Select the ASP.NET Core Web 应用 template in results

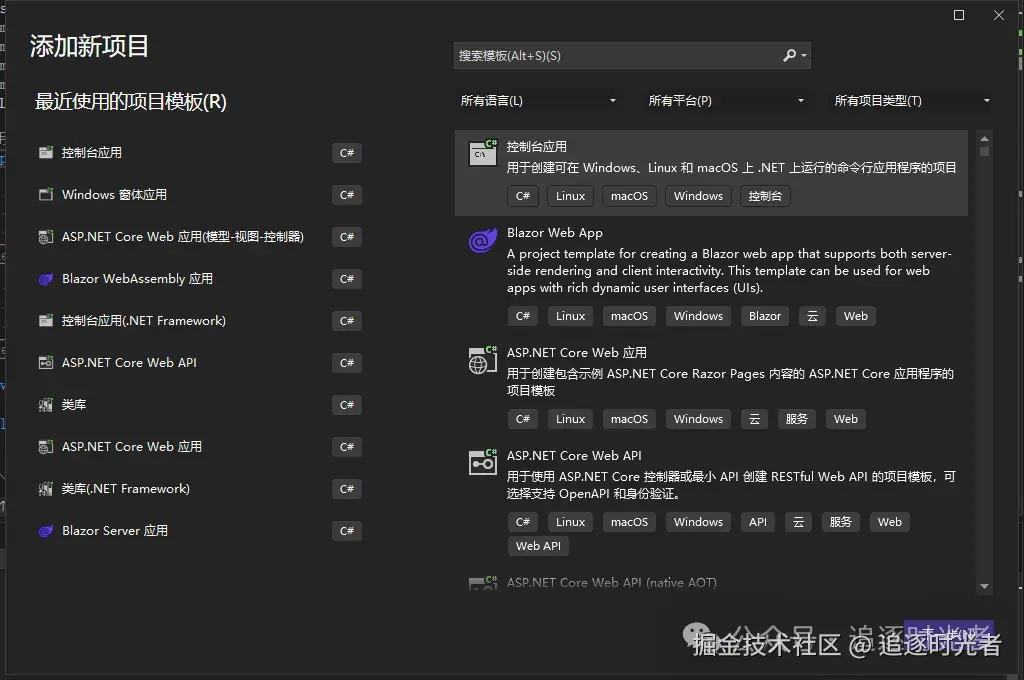[x=711, y=387]
